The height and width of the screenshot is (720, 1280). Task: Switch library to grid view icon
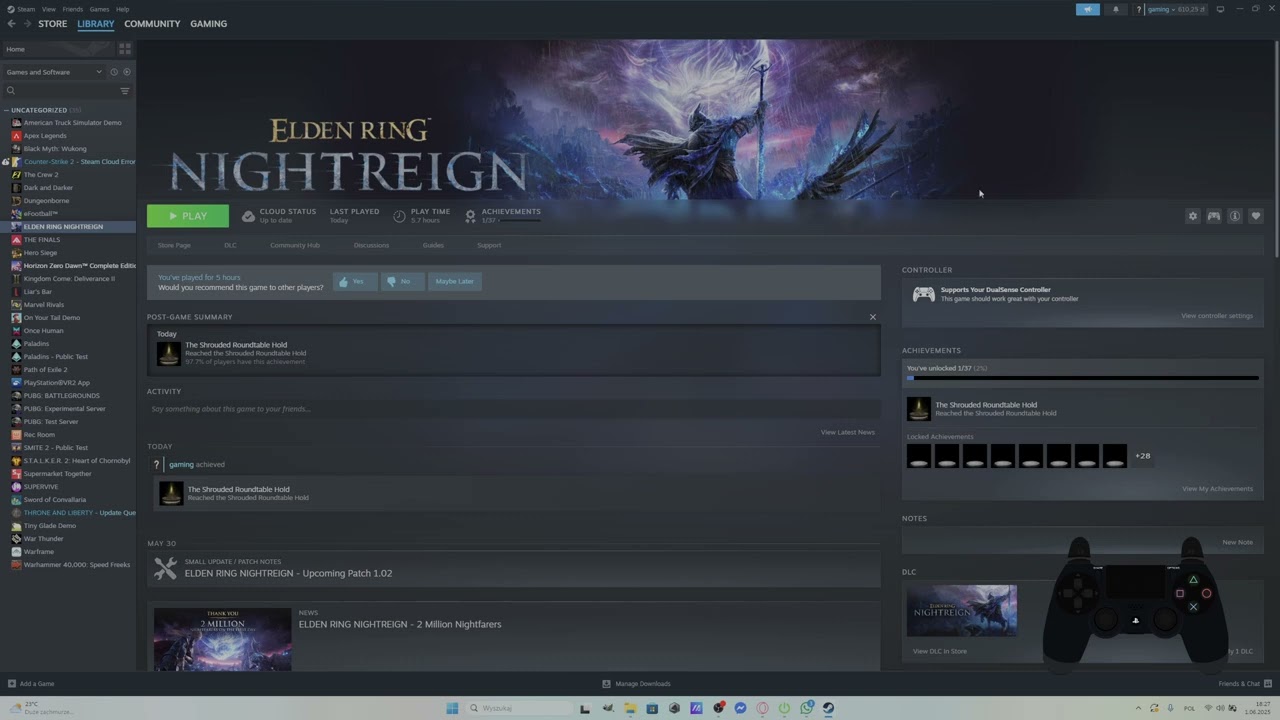point(125,48)
